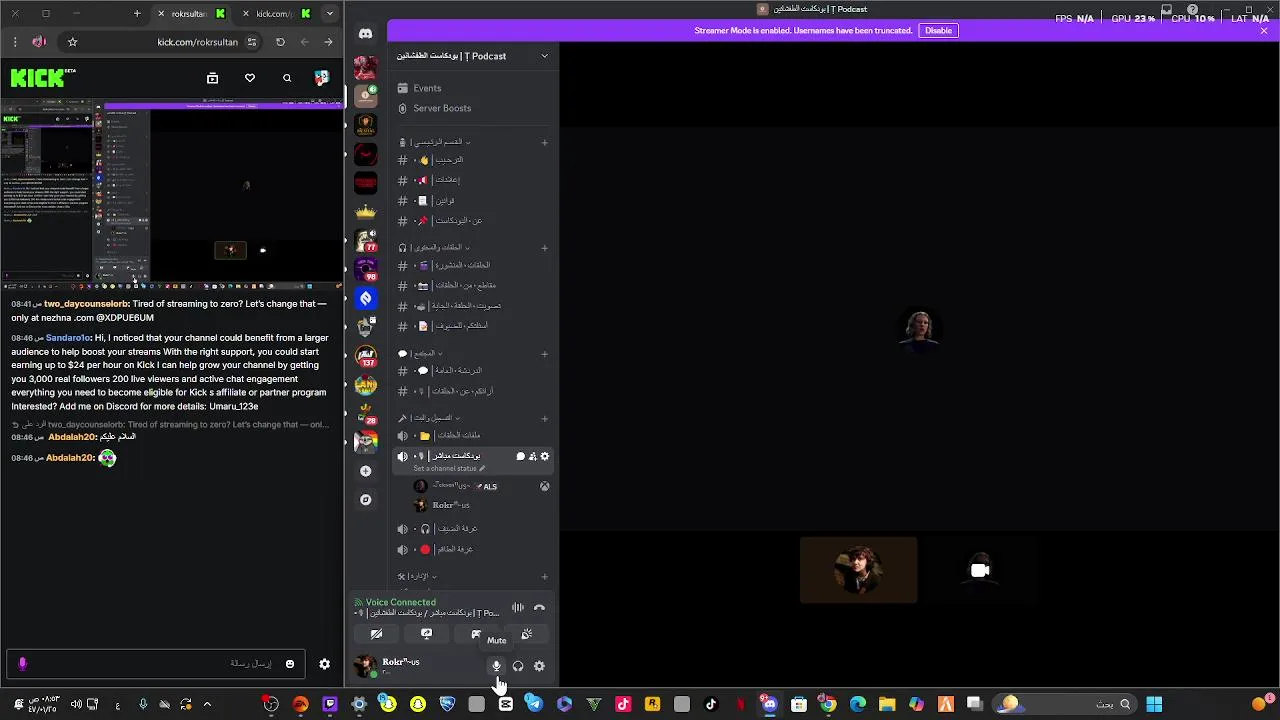The height and width of the screenshot is (720, 1280).
Task: Explore discoverable servers compass icon
Action: 365,499
